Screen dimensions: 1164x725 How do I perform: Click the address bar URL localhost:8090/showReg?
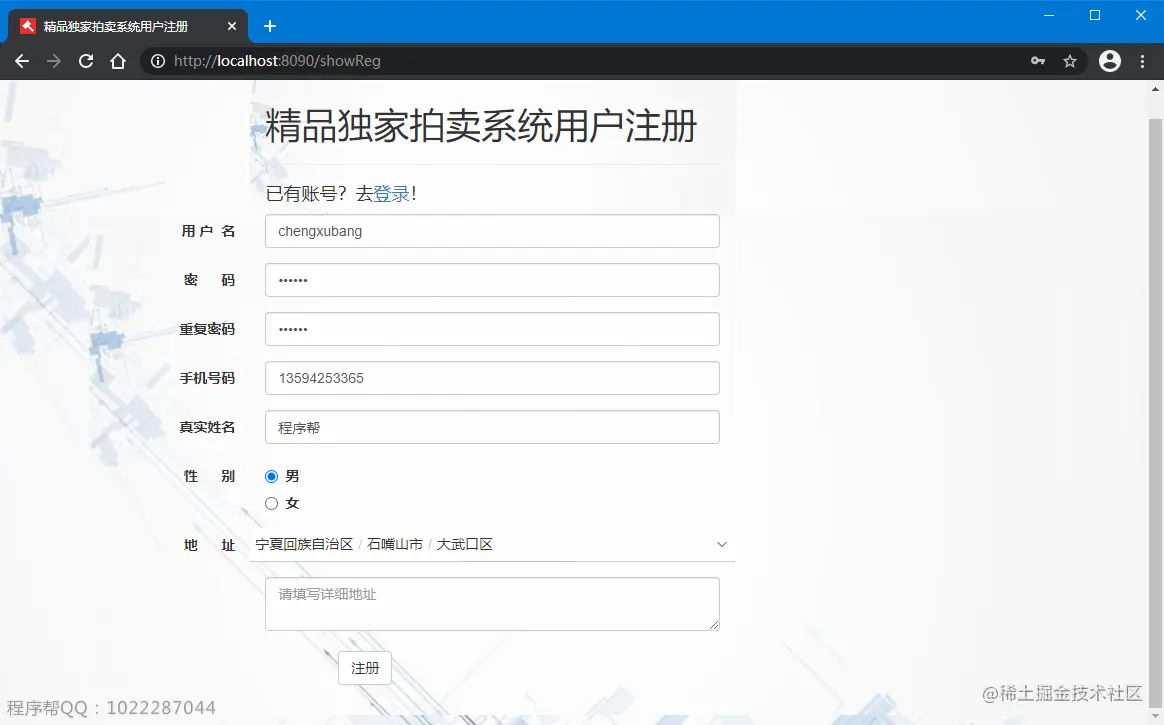click(277, 62)
